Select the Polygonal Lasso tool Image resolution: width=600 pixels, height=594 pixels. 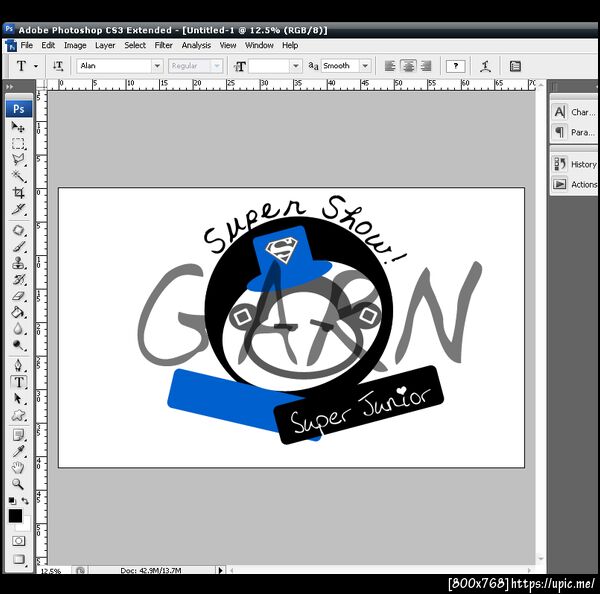18,160
